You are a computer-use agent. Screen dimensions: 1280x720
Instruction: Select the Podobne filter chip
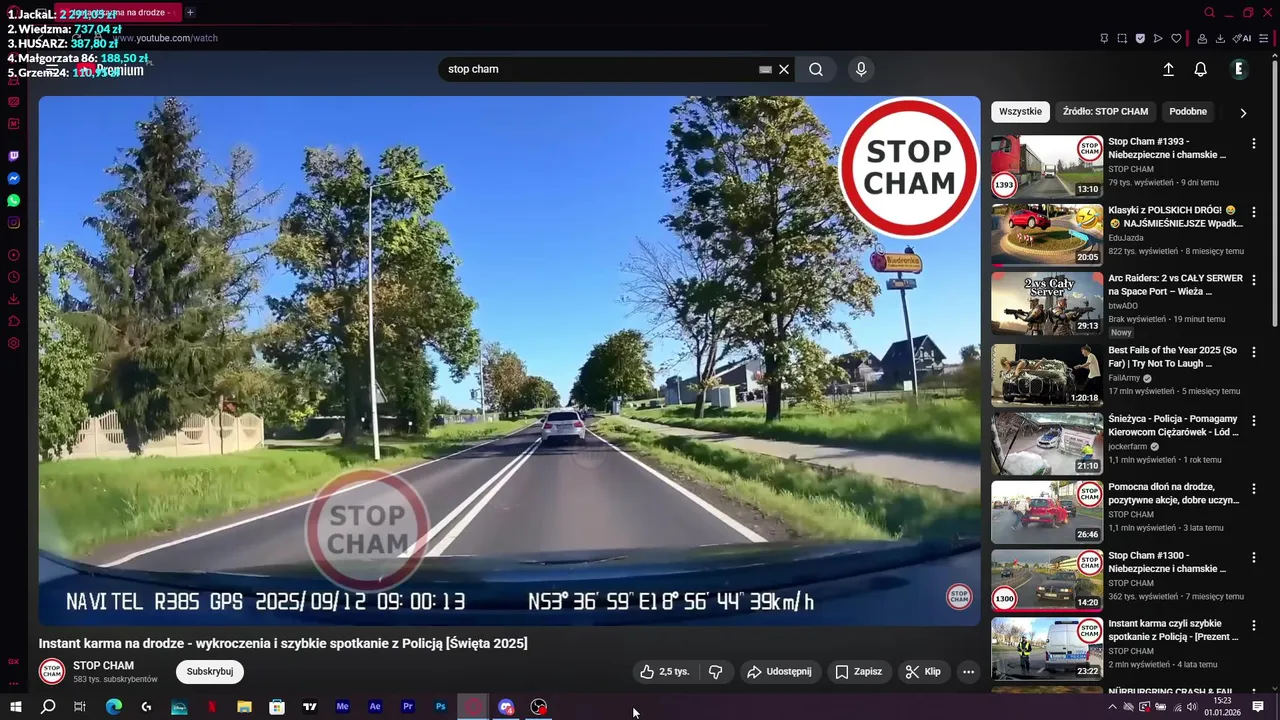(1188, 111)
